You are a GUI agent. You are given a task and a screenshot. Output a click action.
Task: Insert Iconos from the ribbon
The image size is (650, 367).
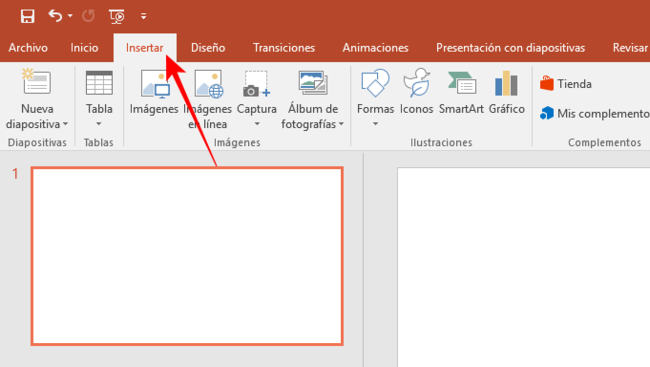(x=417, y=92)
